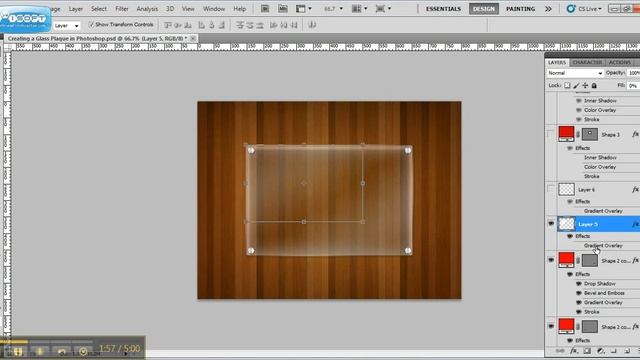
Task: Switch to the ACTIONS panel tab
Action: click(620, 62)
